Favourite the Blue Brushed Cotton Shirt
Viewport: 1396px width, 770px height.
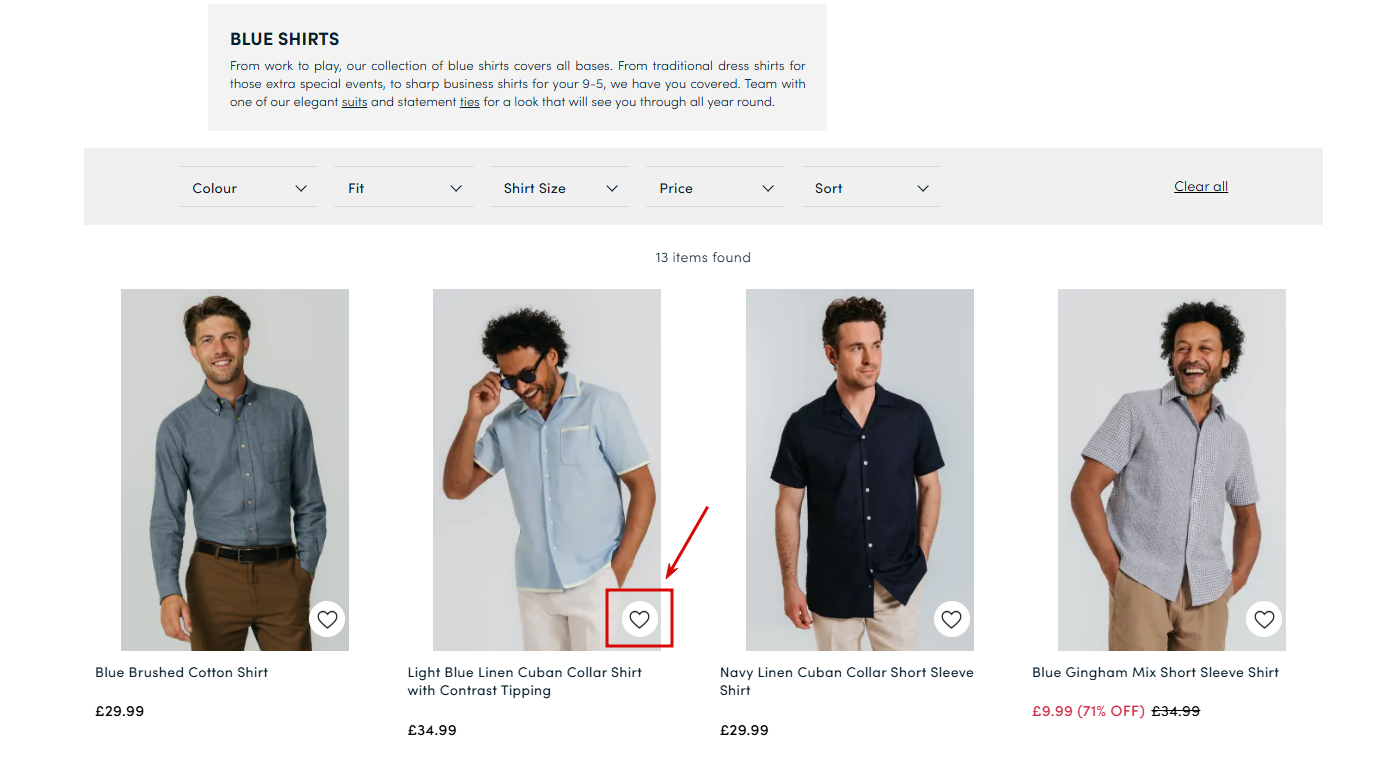pyautogui.click(x=327, y=620)
